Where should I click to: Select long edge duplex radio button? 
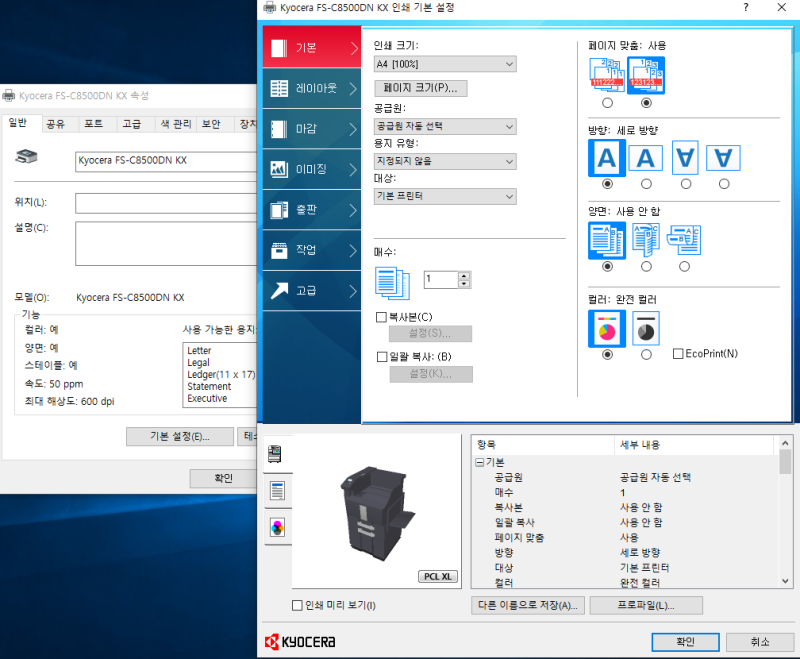[646, 266]
